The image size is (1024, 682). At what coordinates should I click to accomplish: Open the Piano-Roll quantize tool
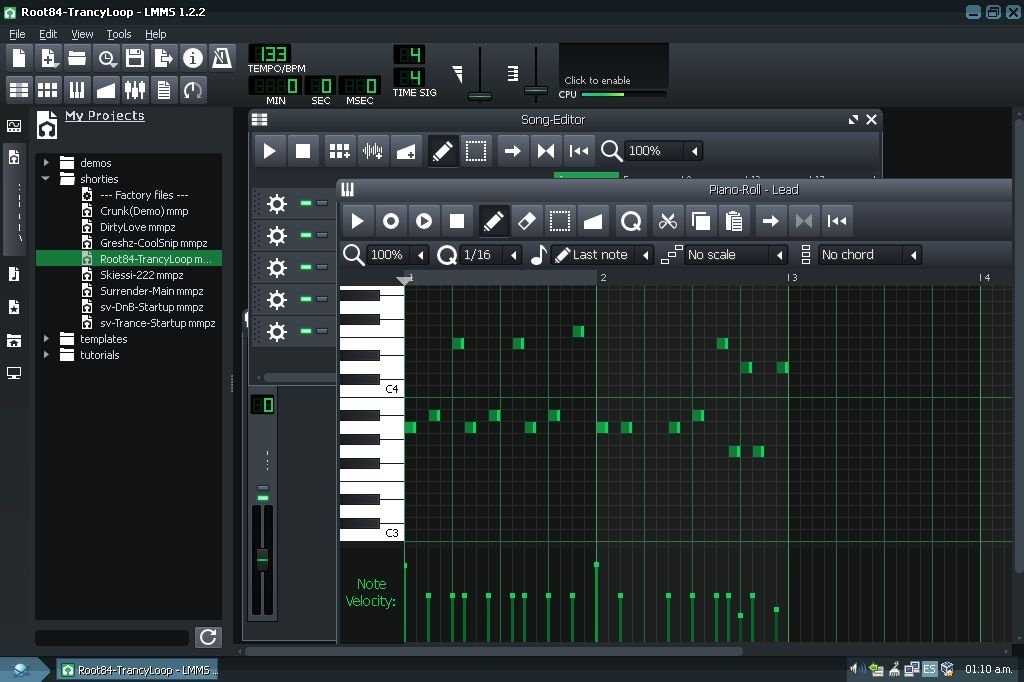coord(630,221)
